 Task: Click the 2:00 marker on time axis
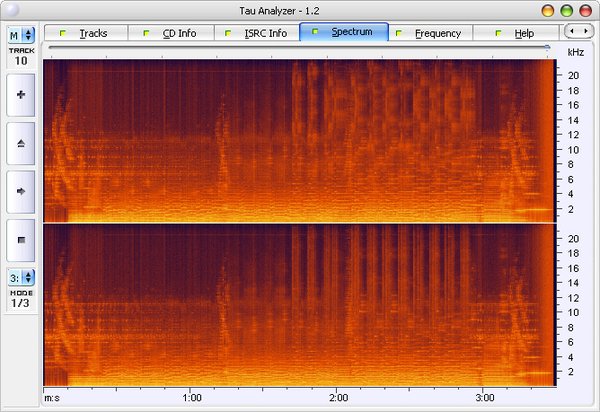pos(339,398)
